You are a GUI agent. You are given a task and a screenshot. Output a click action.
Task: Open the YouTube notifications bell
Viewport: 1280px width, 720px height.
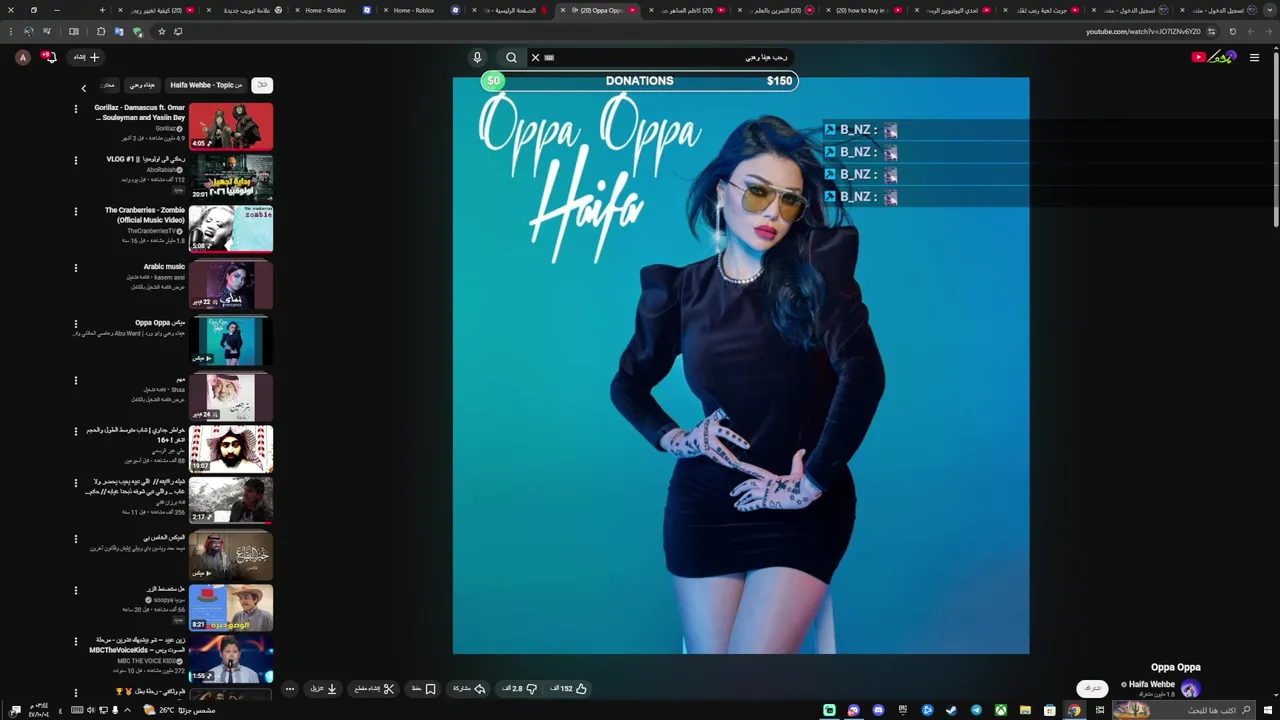pyautogui.click(x=49, y=57)
